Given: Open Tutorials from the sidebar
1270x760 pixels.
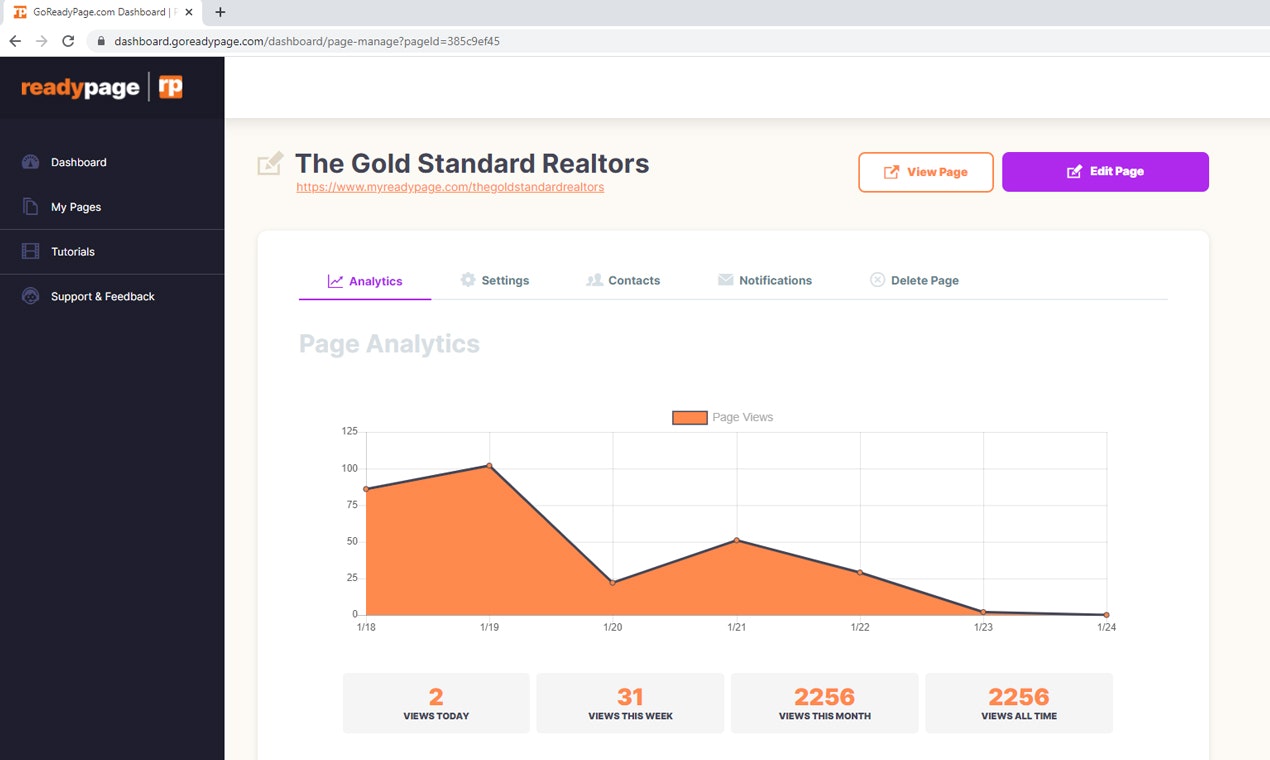Looking at the screenshot, I should (30, 251).
